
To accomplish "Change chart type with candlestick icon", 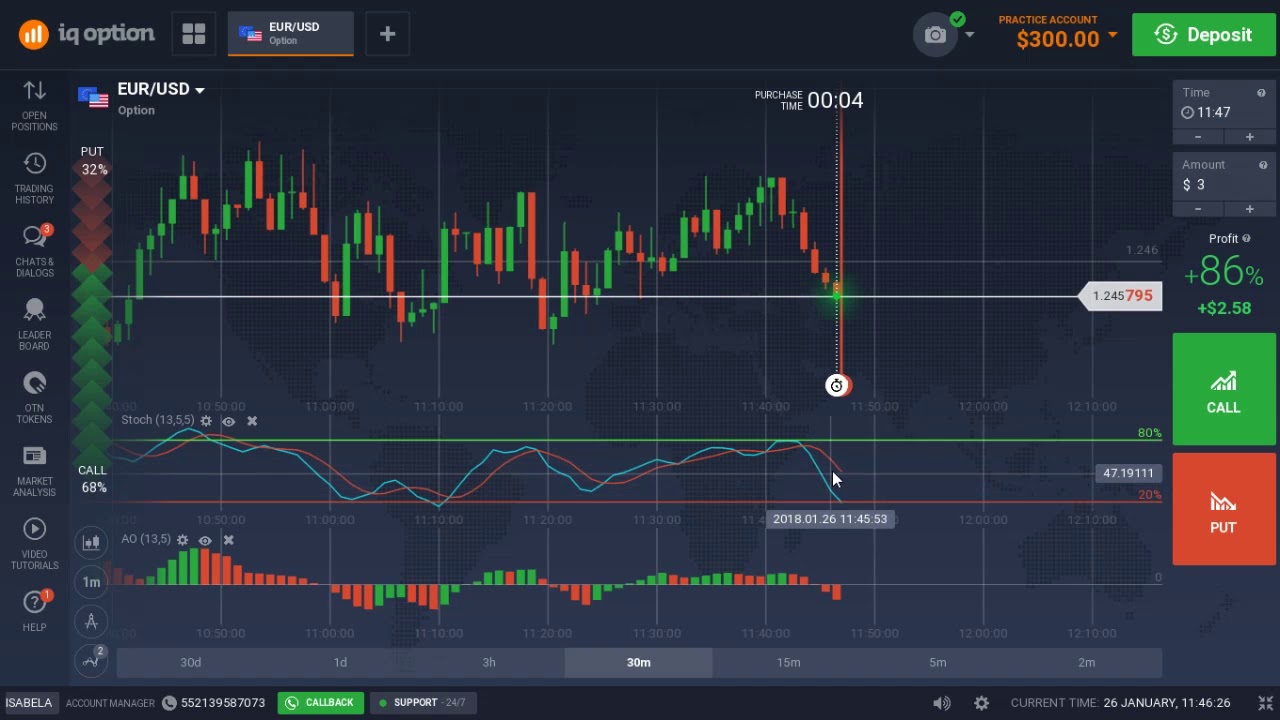I will [x=91, y=542].
